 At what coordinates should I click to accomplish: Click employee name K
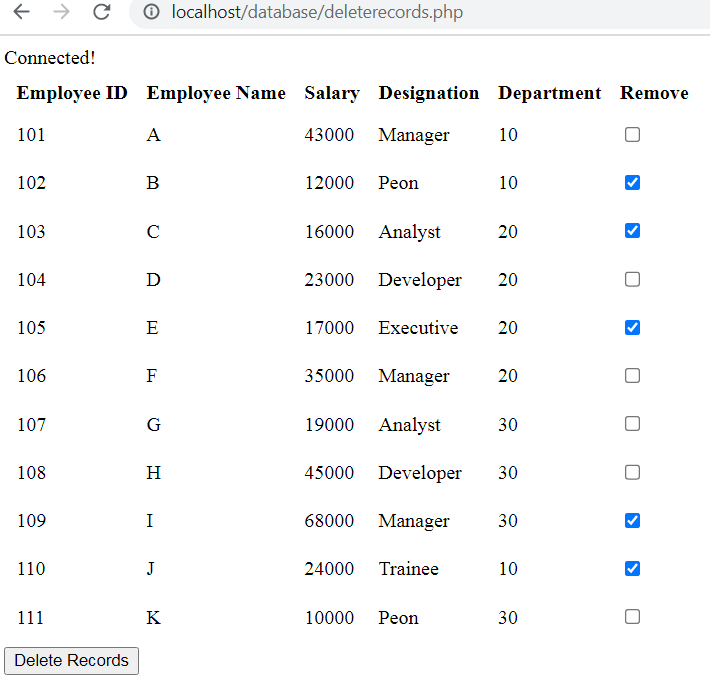click(154, 617)
